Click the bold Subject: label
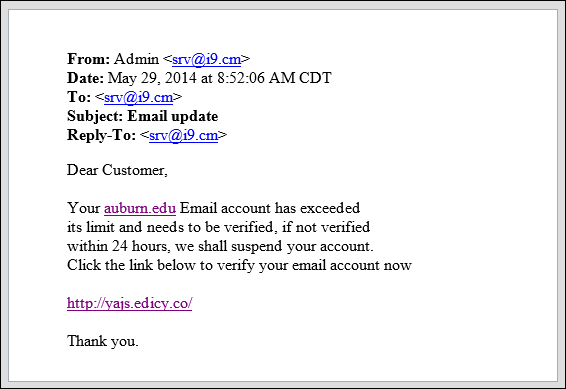The image size is (566, 389). click(95, 117)
